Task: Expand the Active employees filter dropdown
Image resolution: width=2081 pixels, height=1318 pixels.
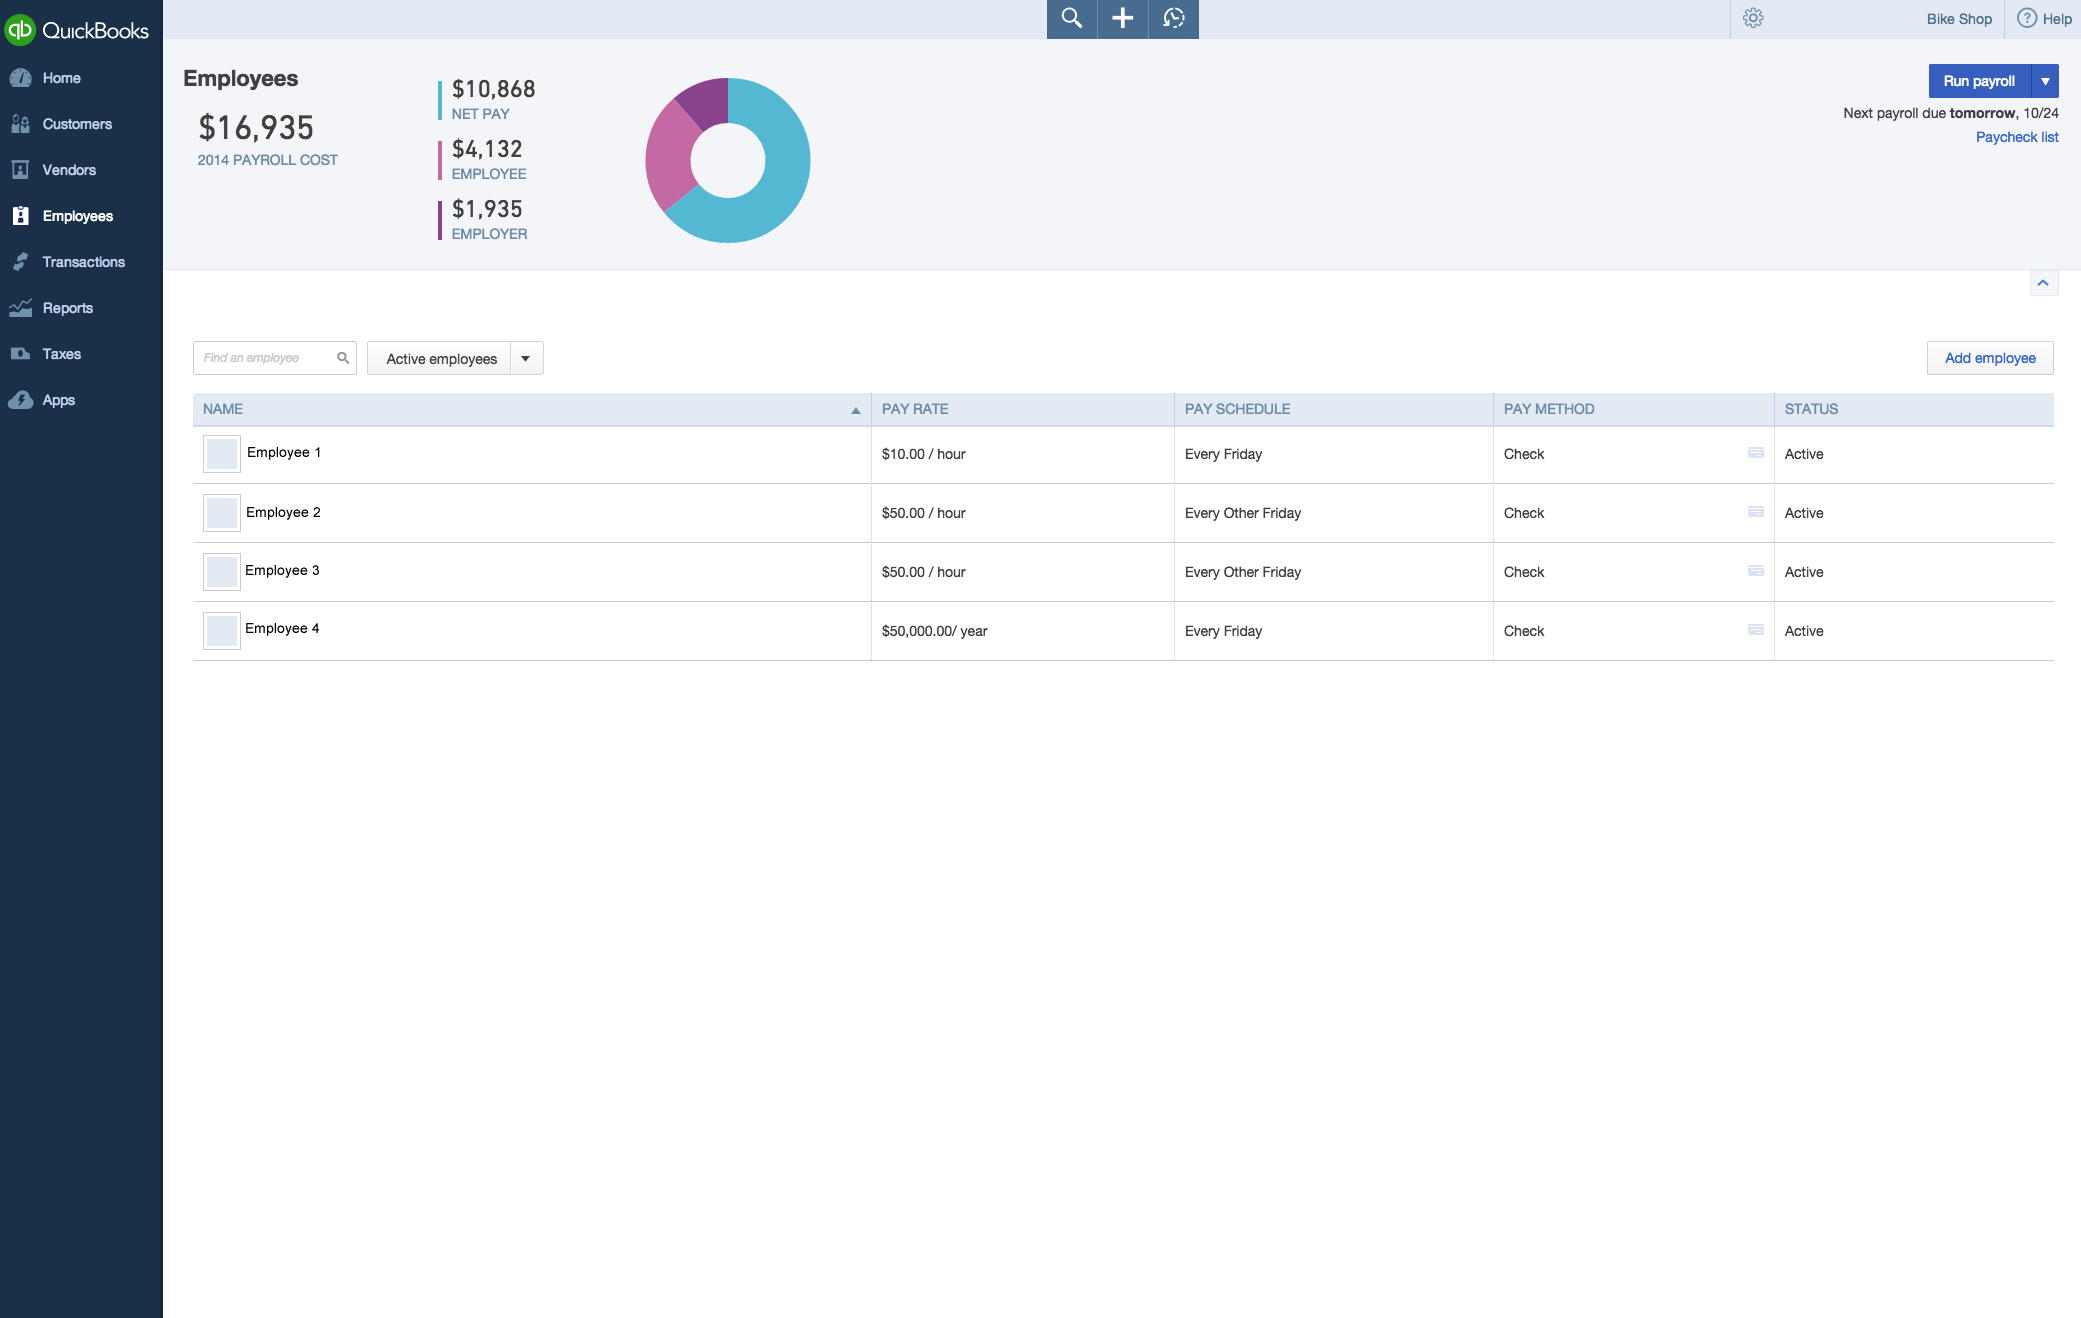Action: click(526, 359)
